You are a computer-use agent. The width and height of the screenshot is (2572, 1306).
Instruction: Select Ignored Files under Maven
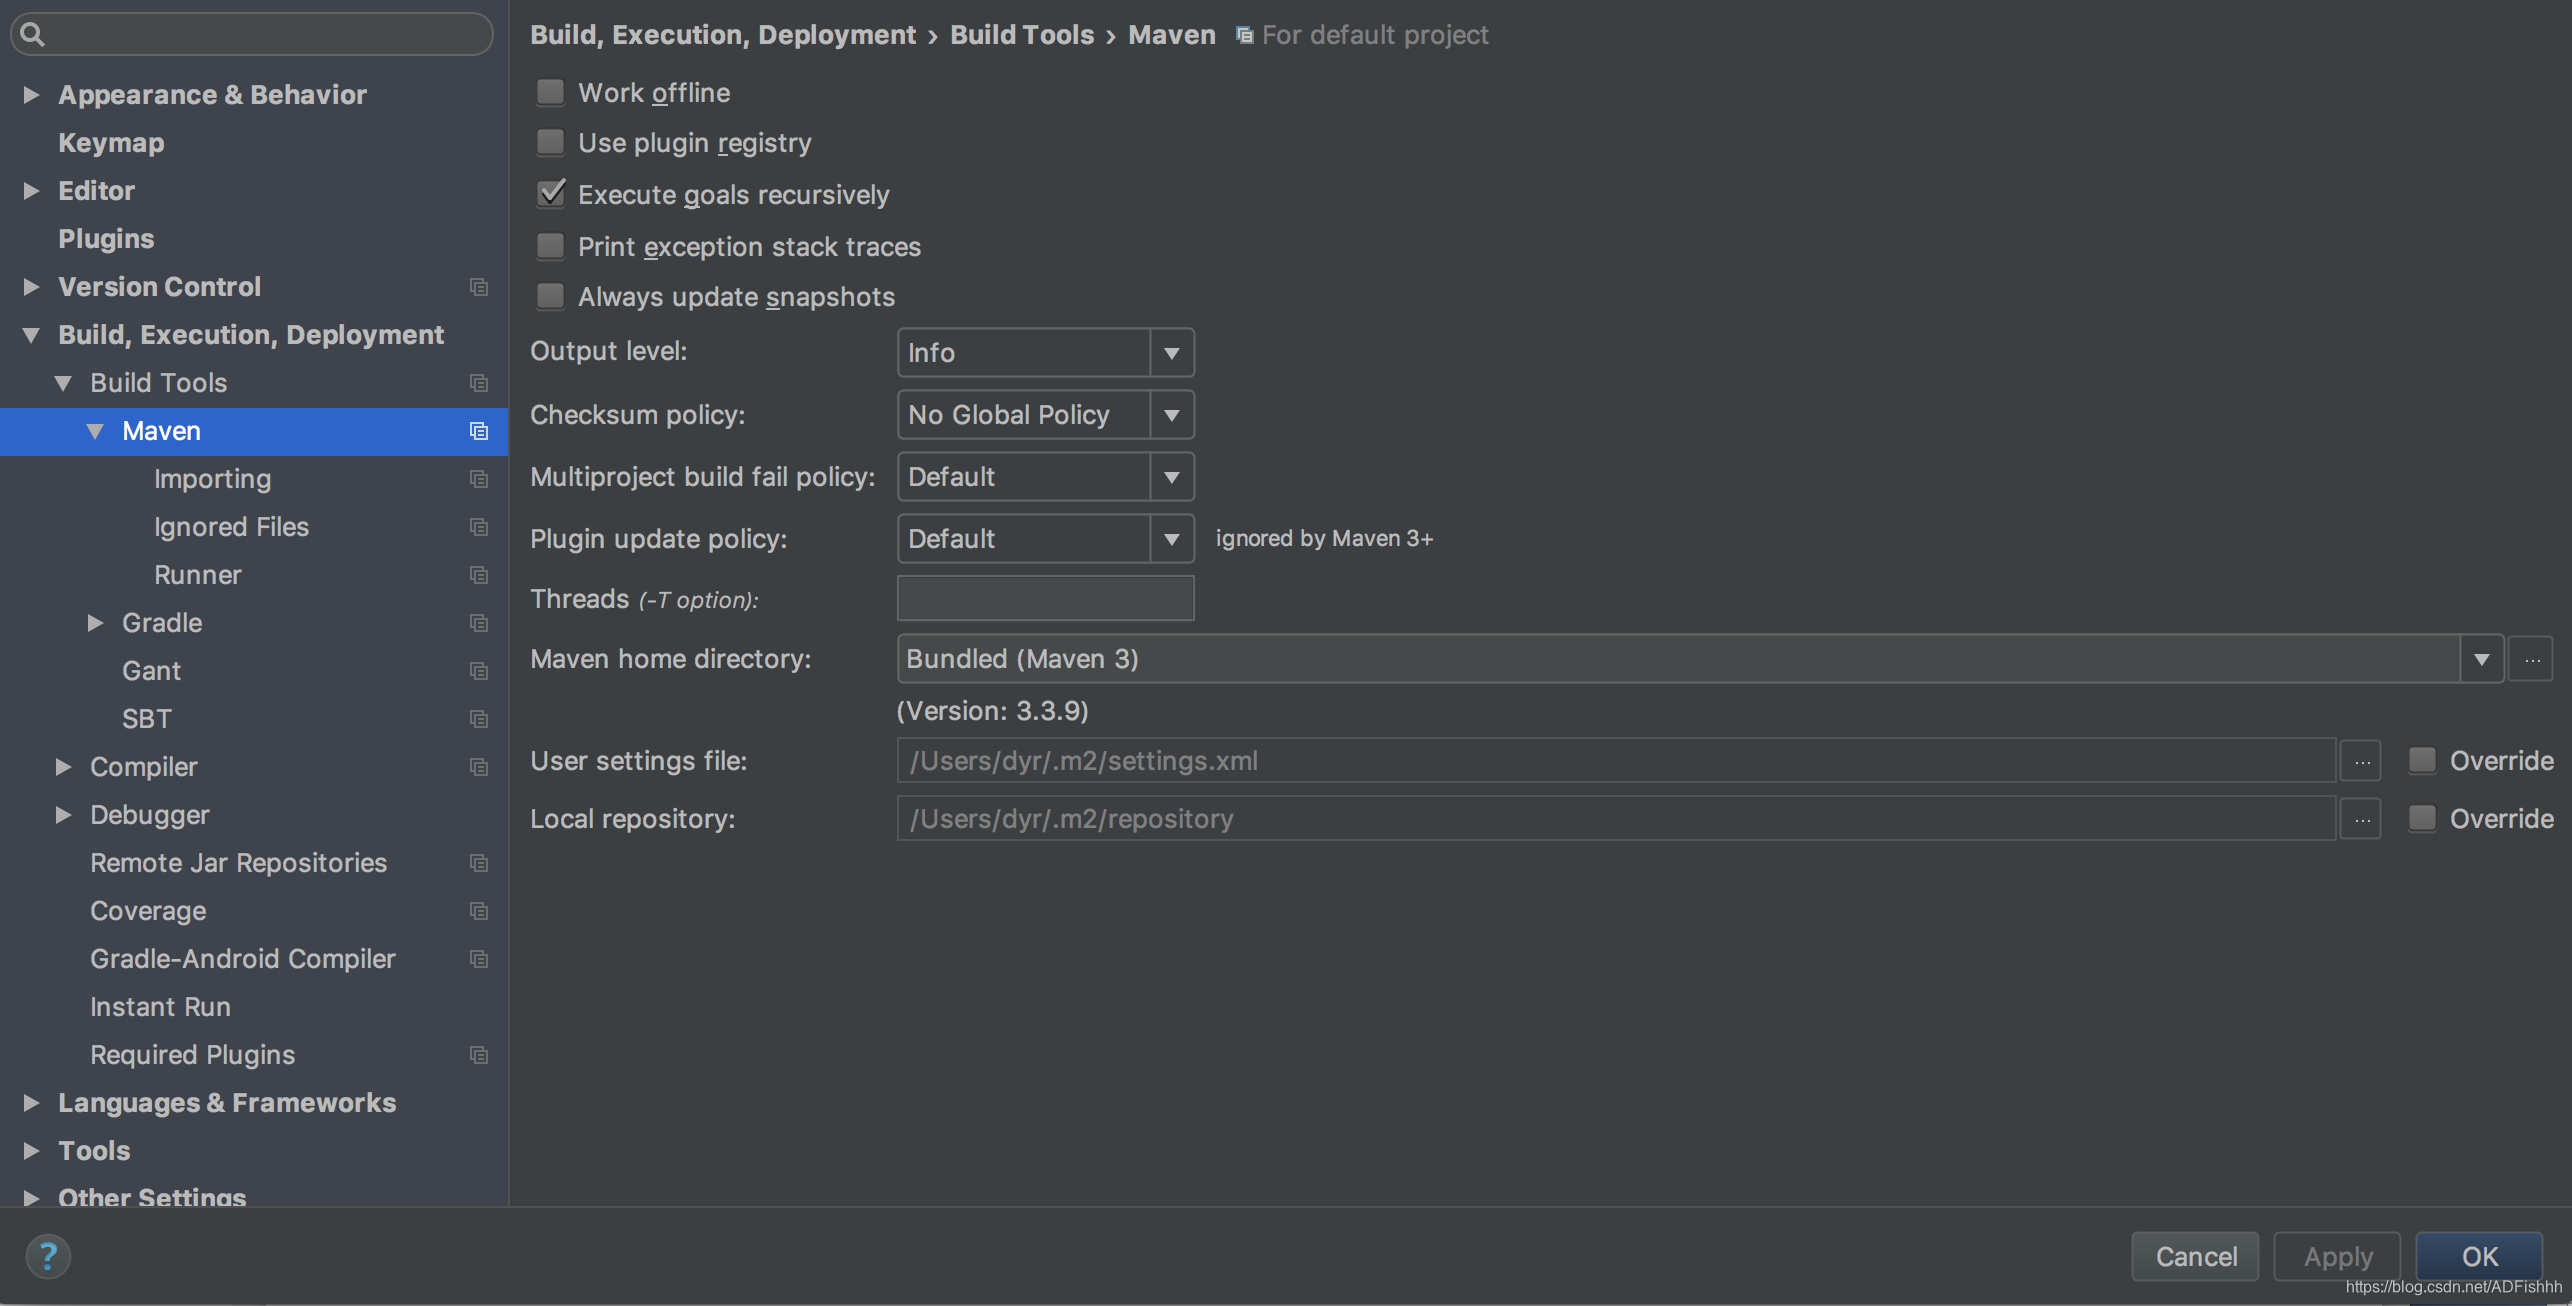[x=231, y=526]
